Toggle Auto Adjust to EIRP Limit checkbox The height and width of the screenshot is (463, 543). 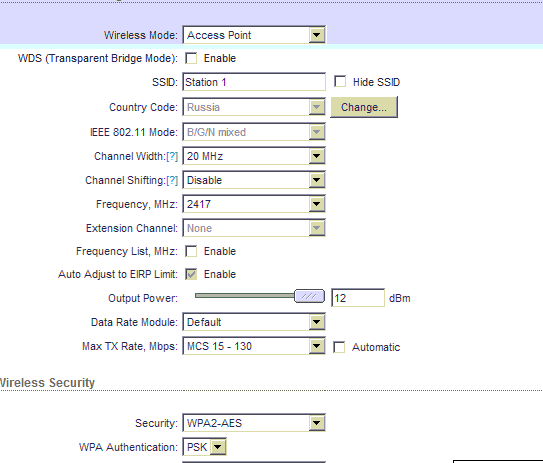coord(191,274)
